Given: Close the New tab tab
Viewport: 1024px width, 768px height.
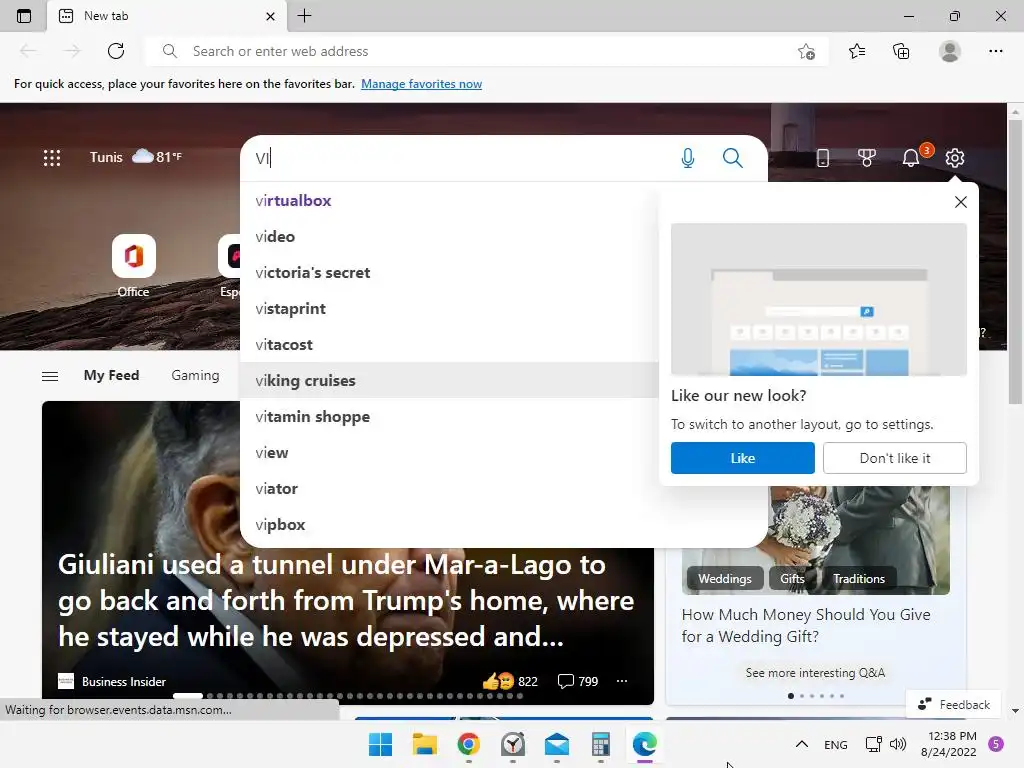Looking at the screenshot, I should 270,16.
